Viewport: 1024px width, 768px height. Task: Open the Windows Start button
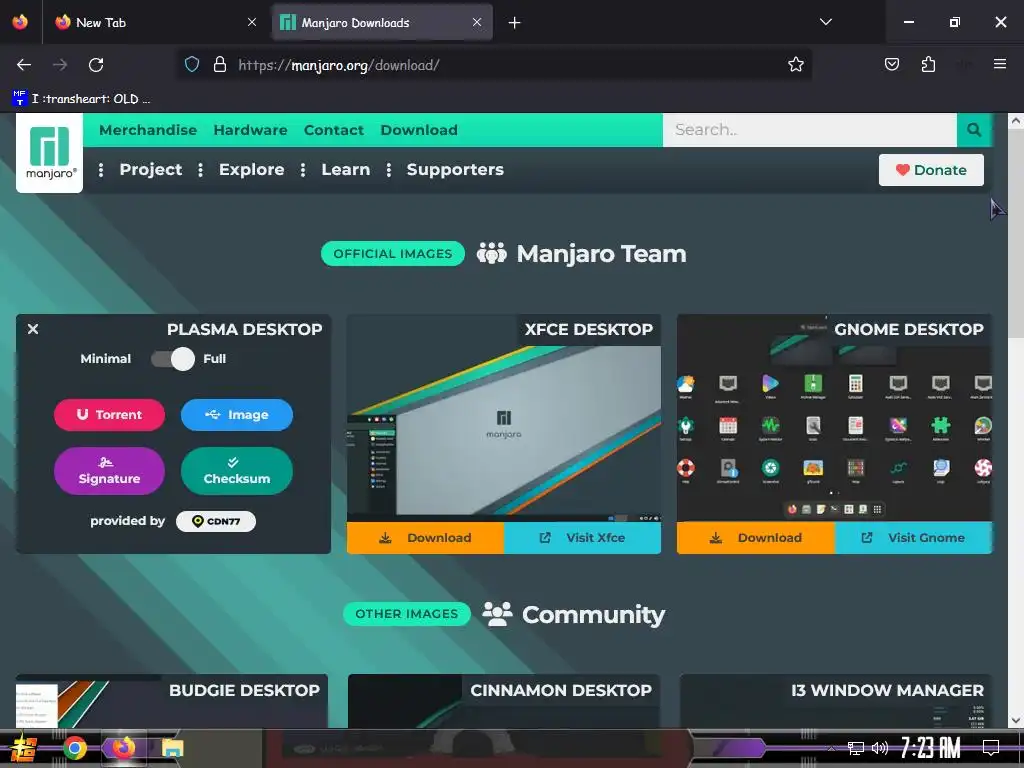(x=24, y=748)
